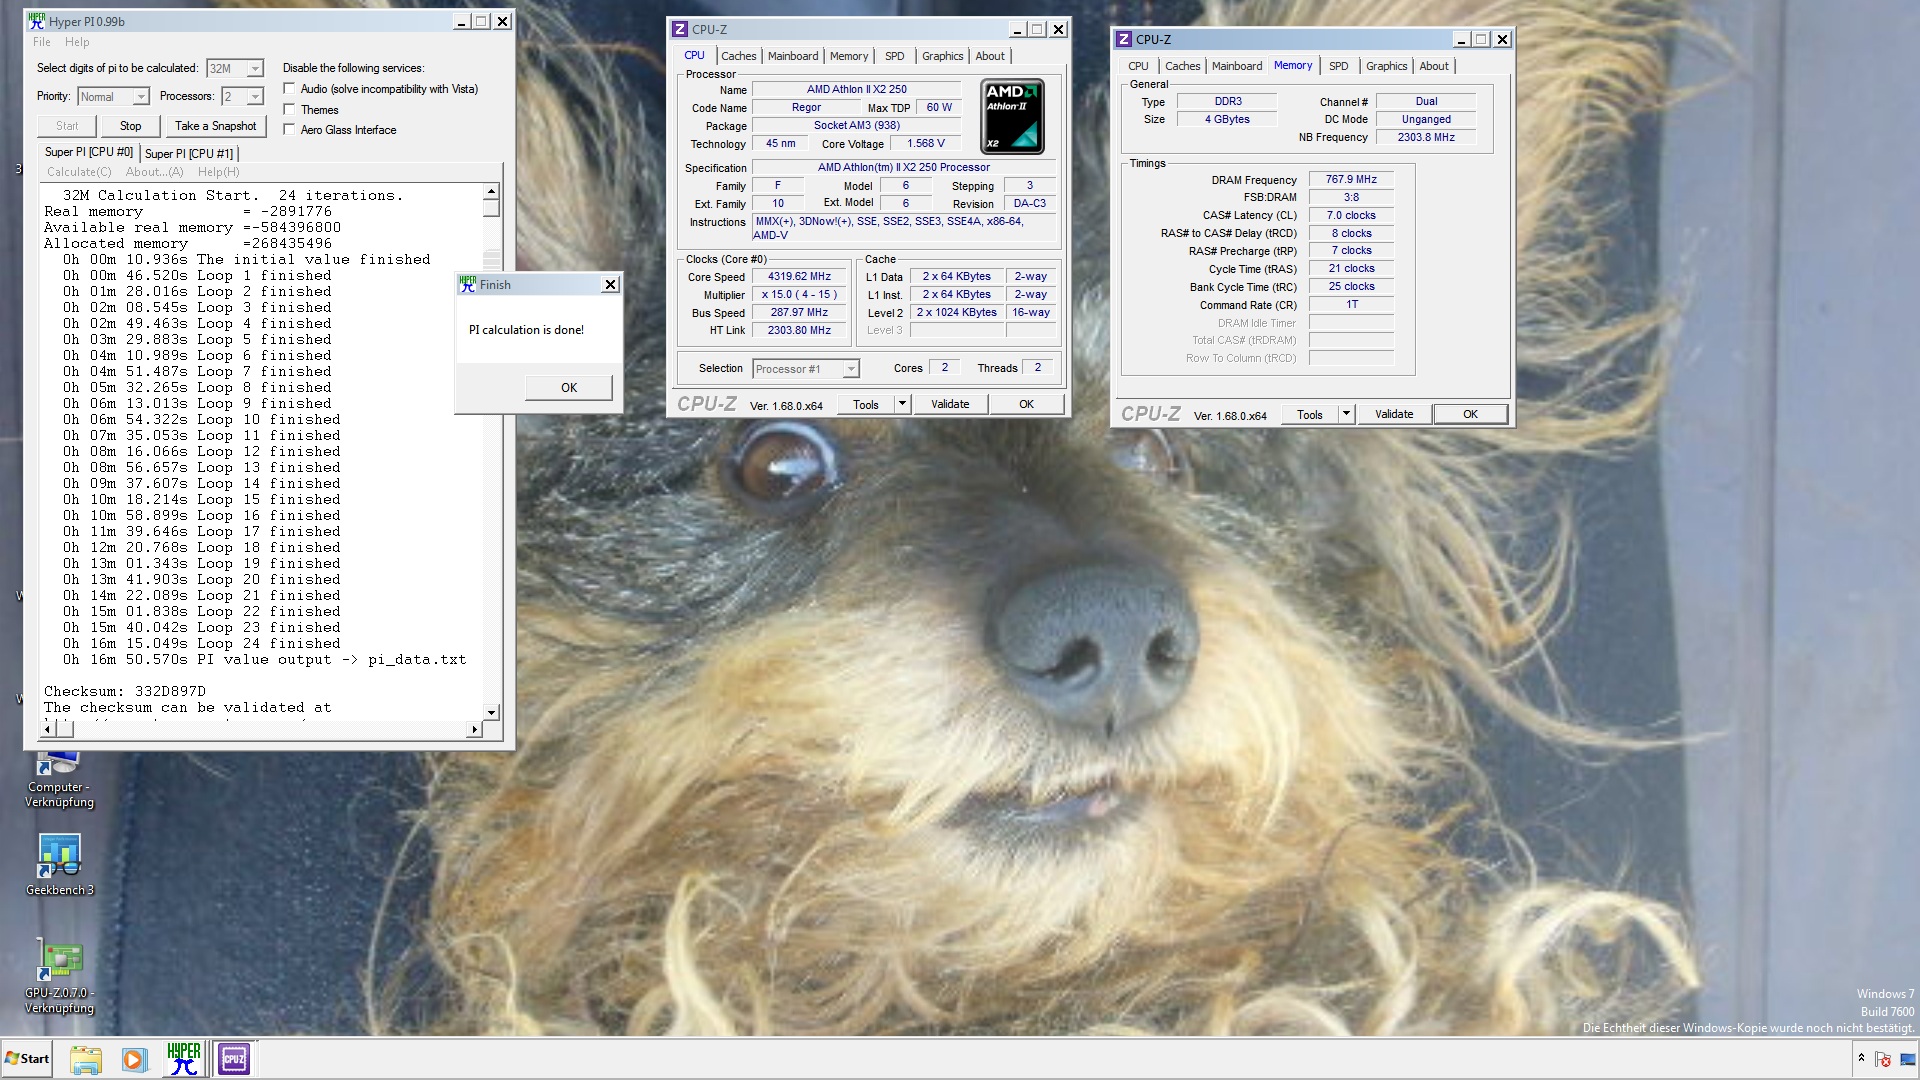
Task: Toggle the Themes checkbox
Action: tap(289, 110)
